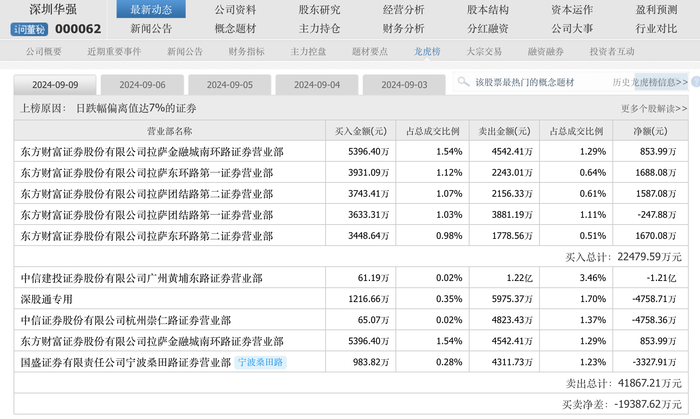Click the search magnifier icon
This screenshot has height=419, width=700.
463,82
